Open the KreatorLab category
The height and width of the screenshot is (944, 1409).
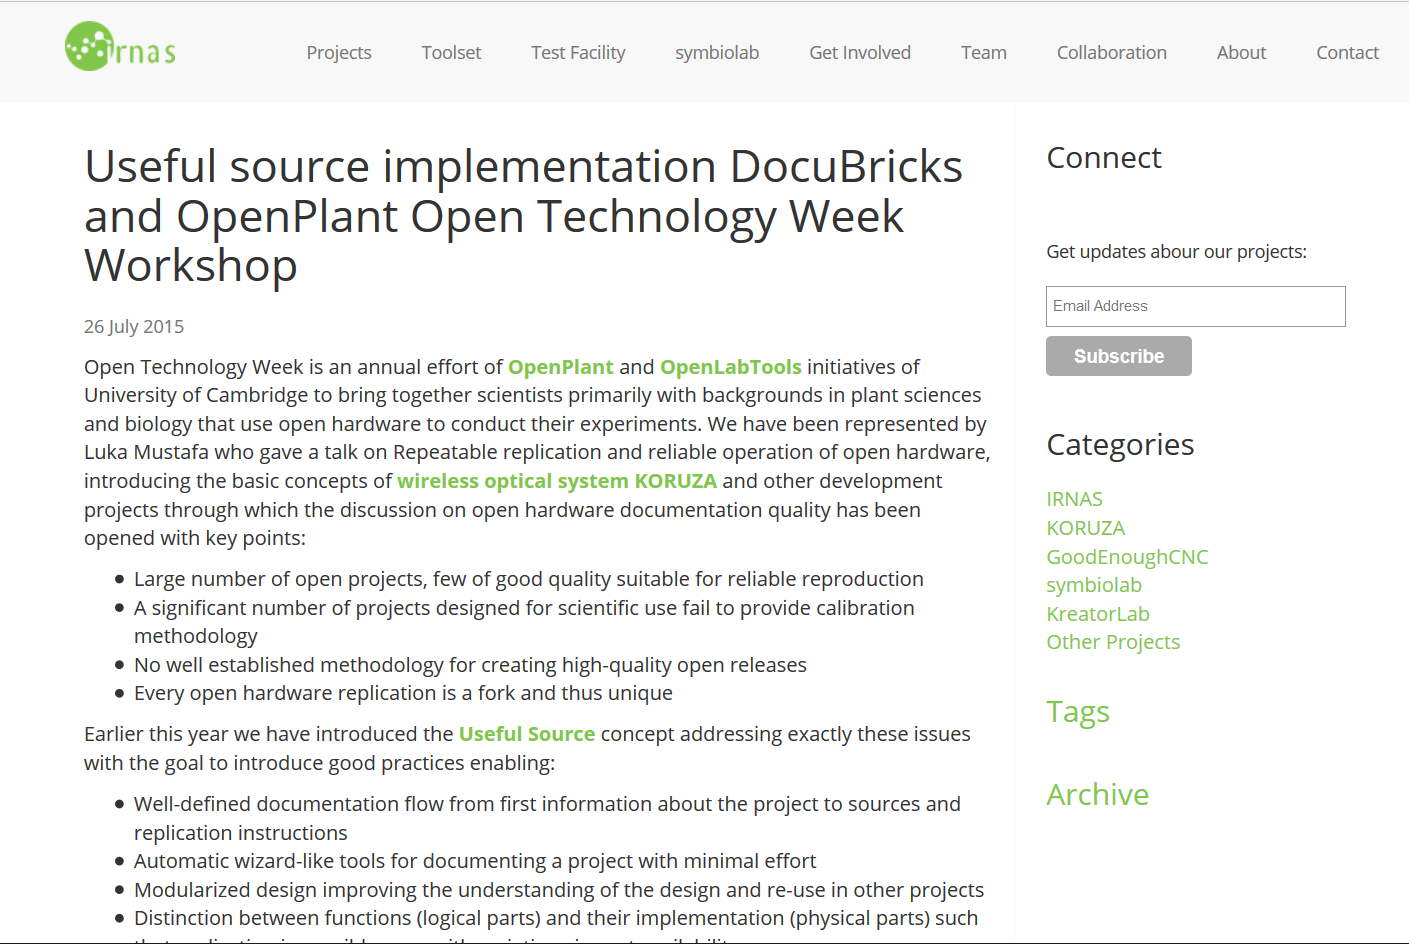pos(1098,614)
